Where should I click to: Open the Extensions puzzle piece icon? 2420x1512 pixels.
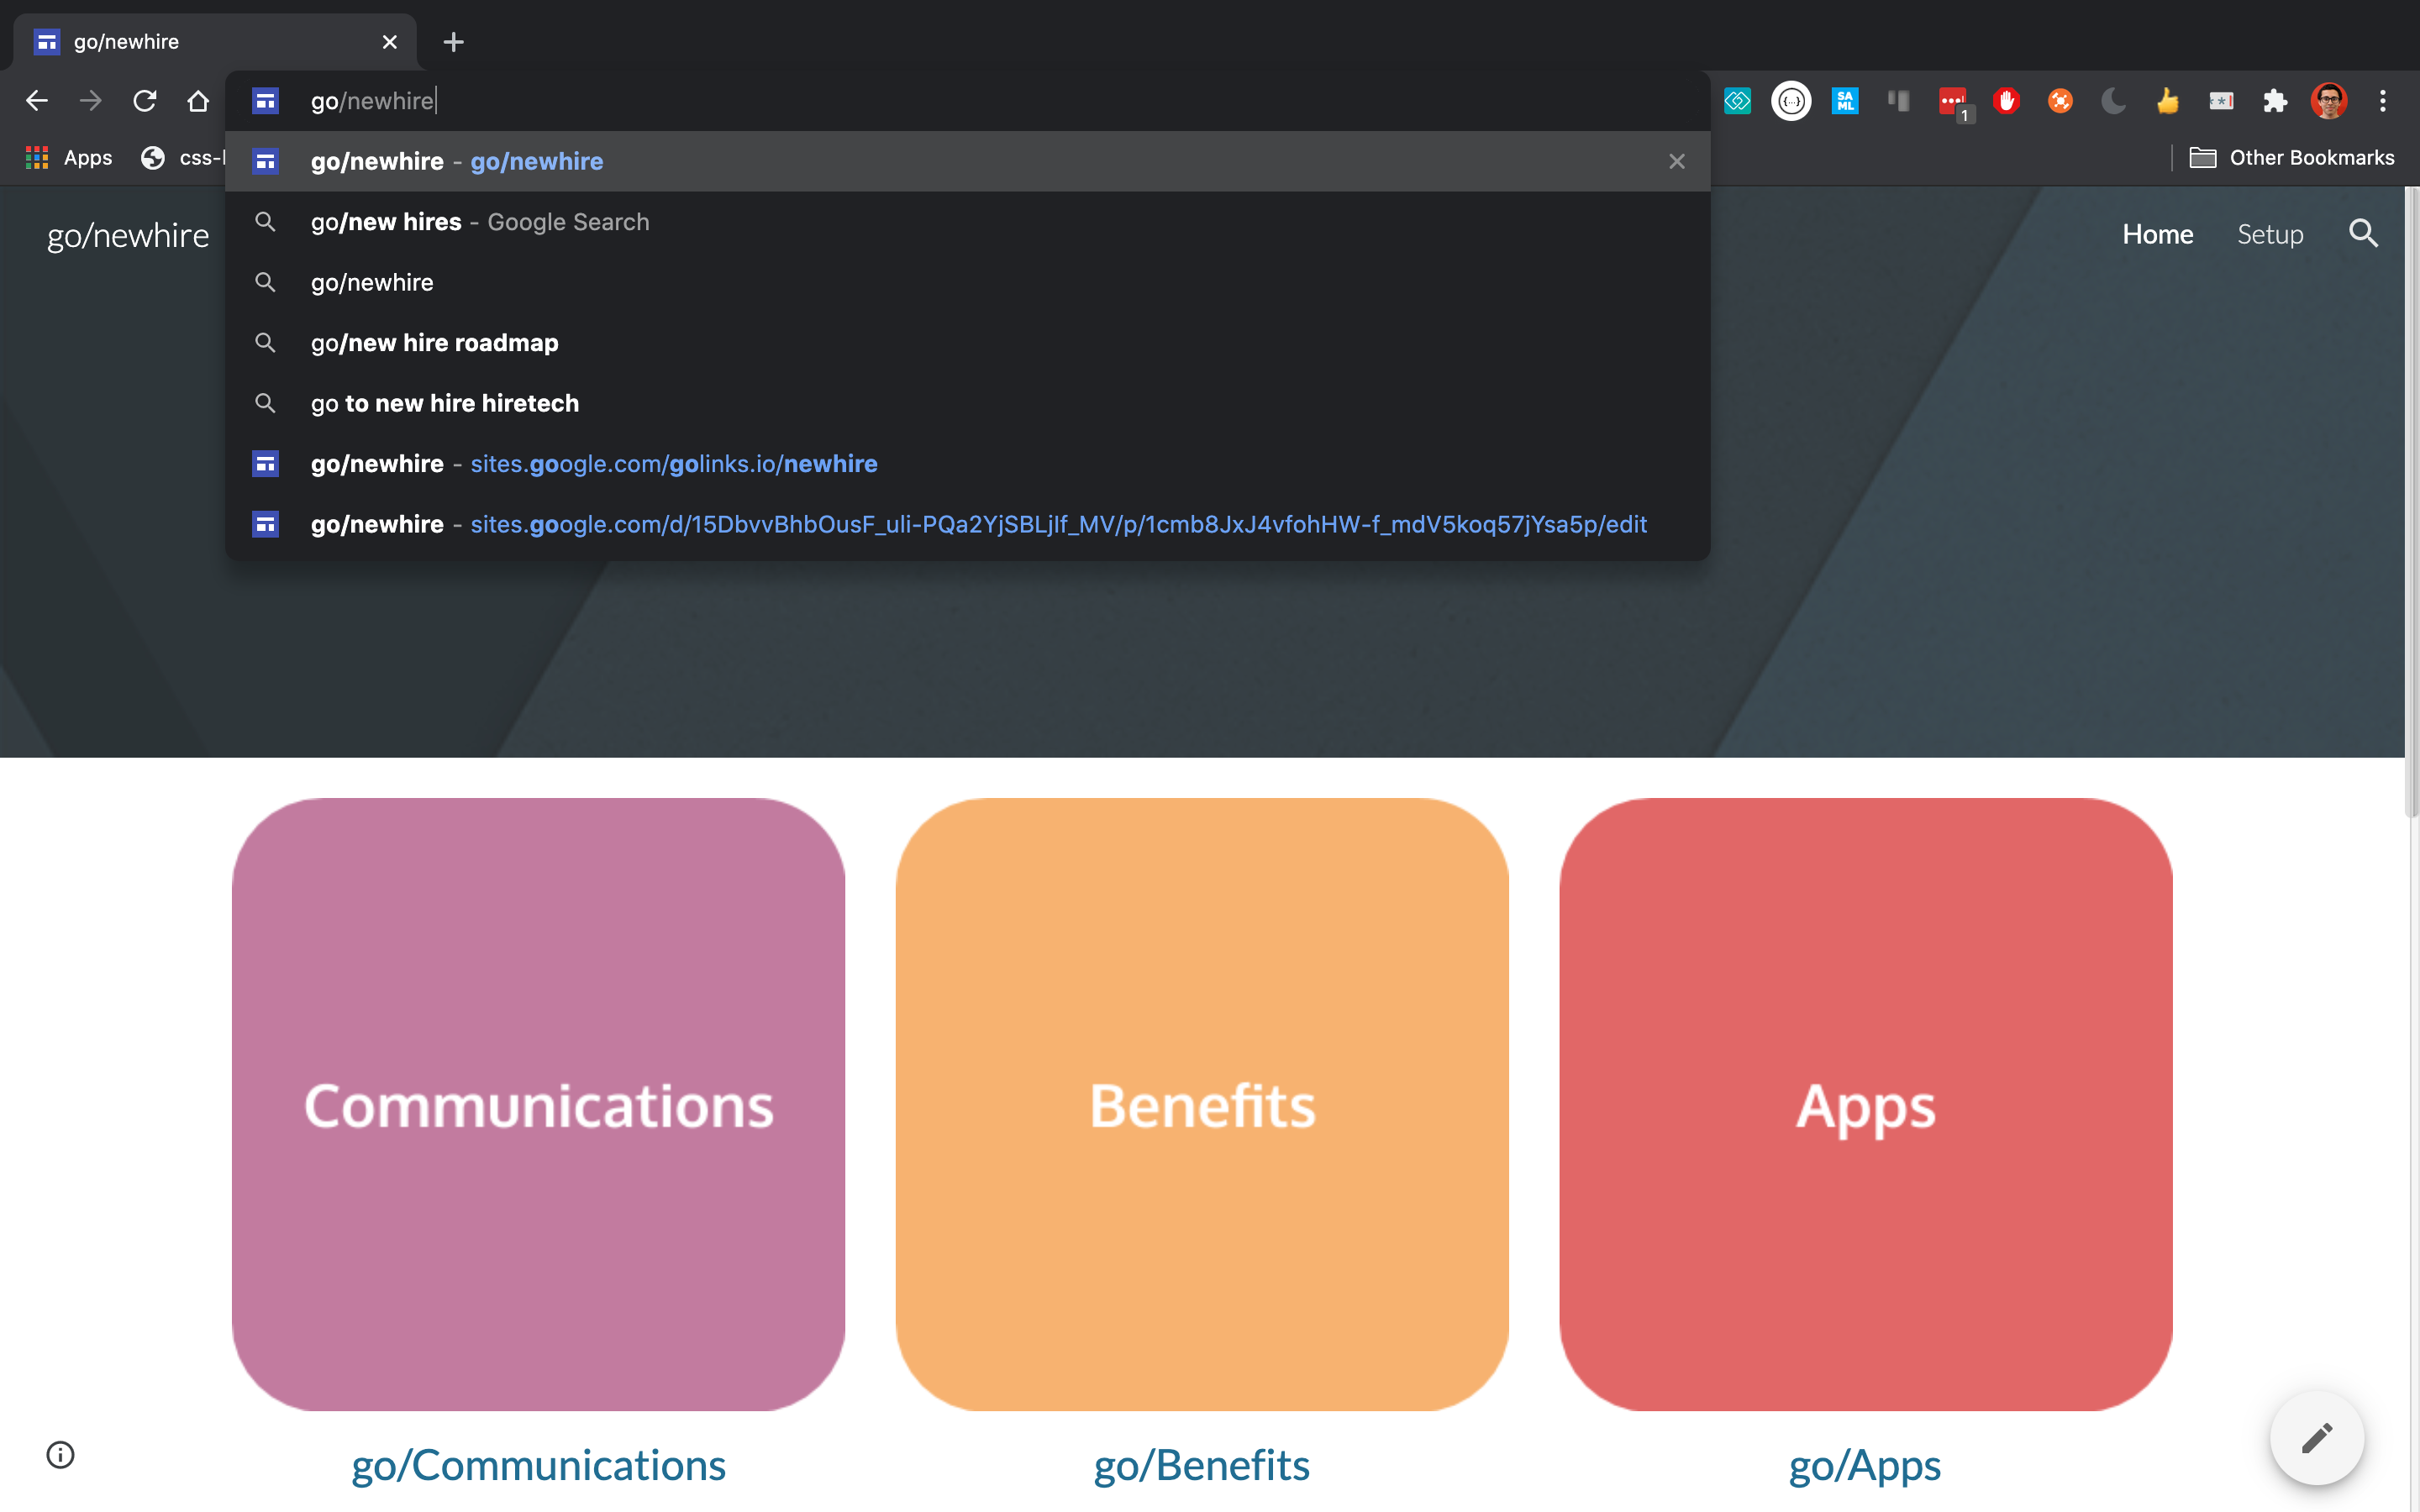(x=2274, y=100)
